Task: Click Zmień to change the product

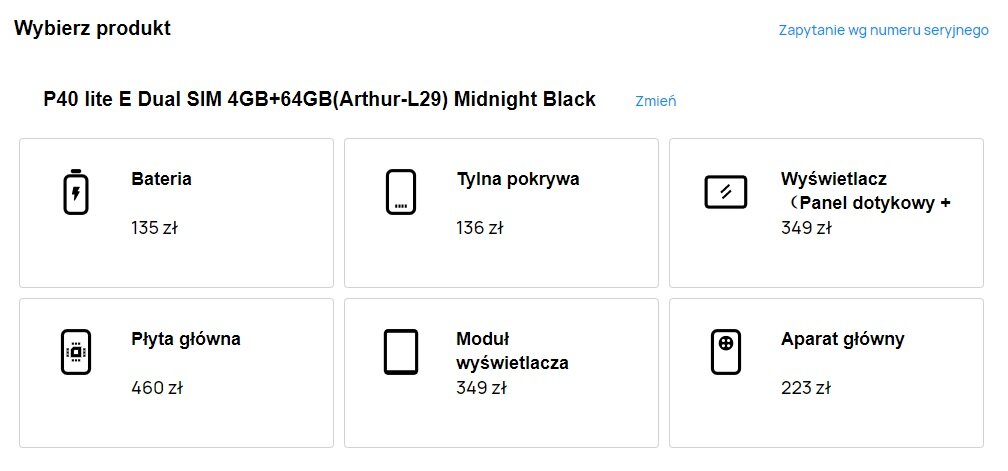Action: coord(656,101)
